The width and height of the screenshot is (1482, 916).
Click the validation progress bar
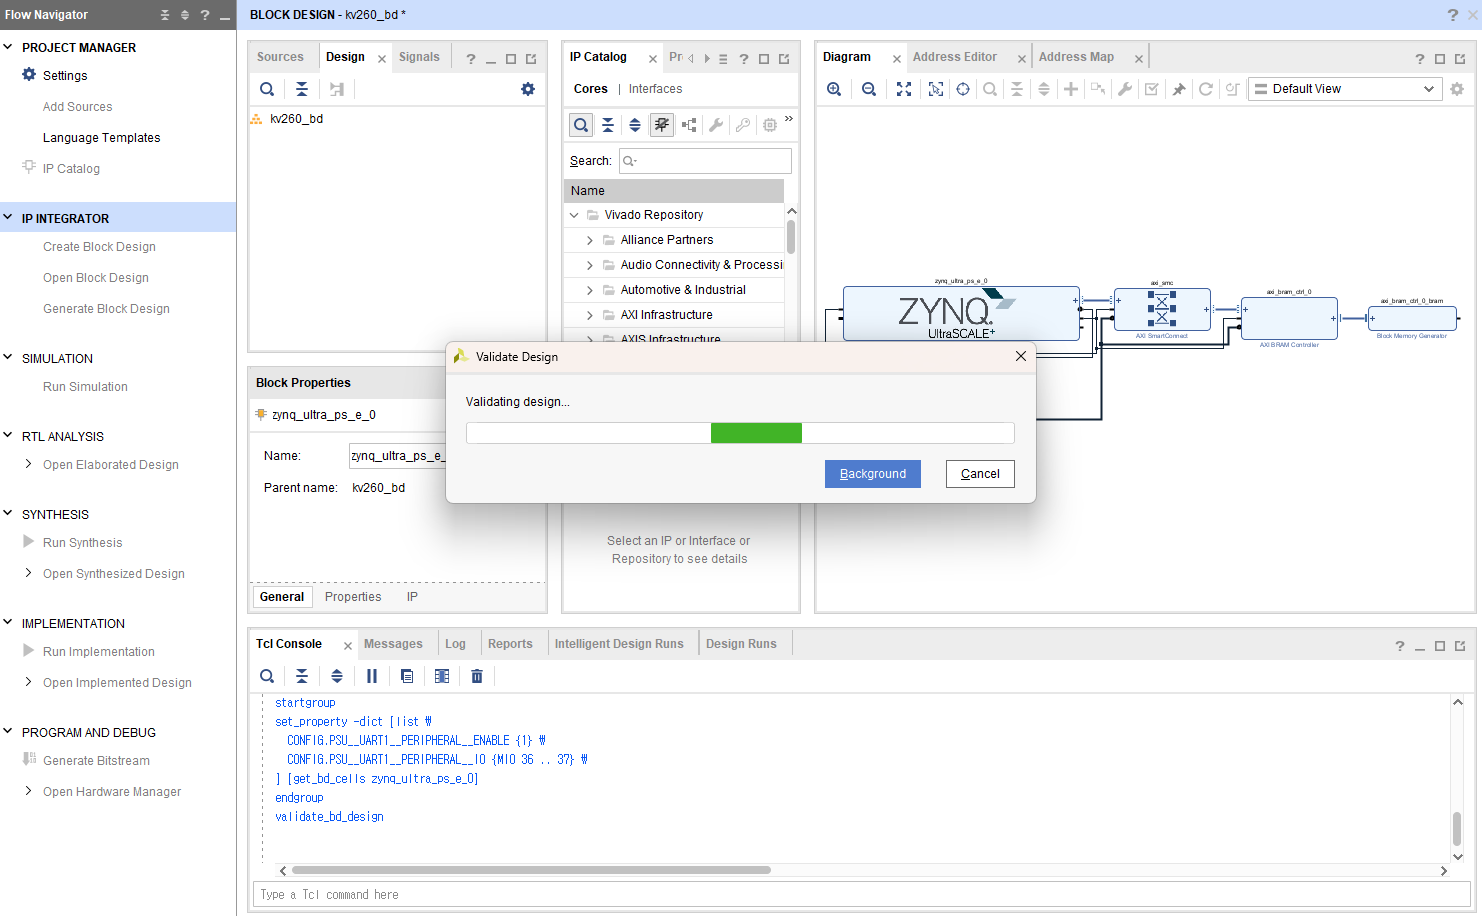coord(740,433)
